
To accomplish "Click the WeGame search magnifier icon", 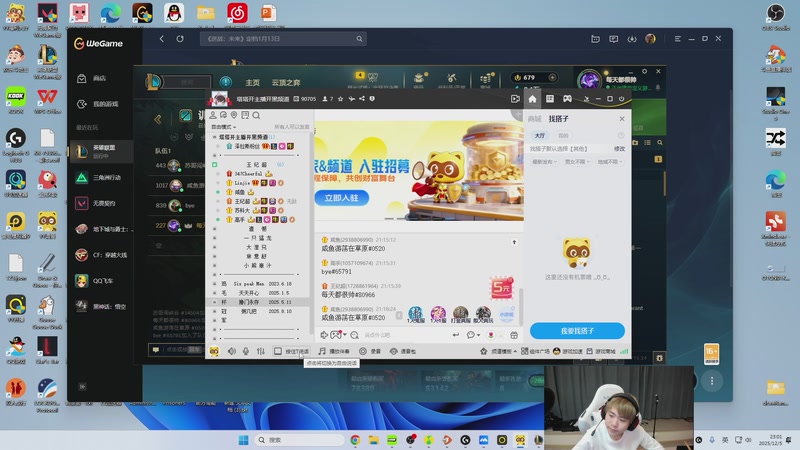I will pos(359,39).
